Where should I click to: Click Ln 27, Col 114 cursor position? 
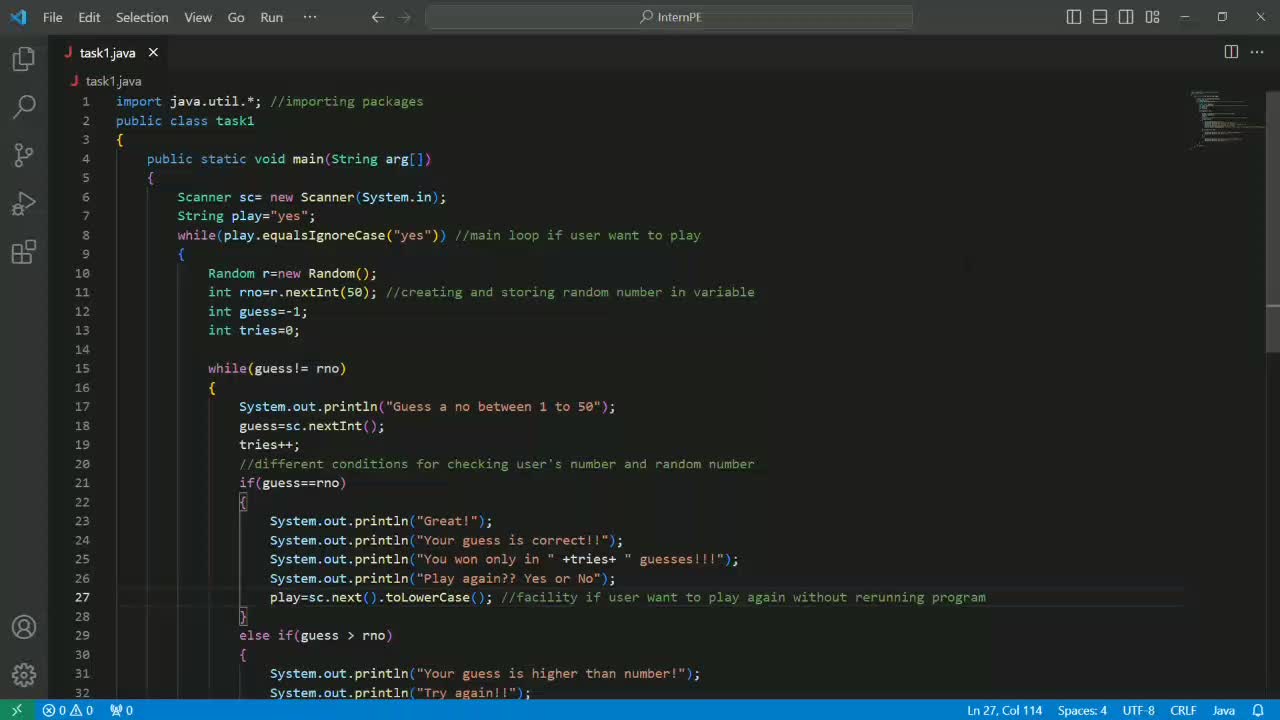[x=1004, y=710]
